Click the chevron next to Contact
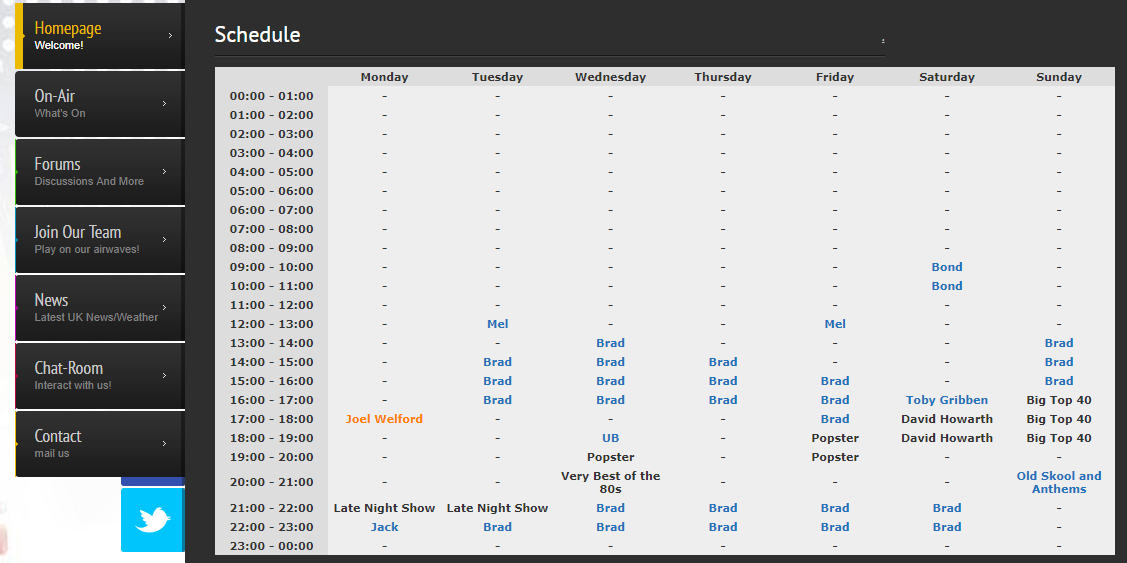Image resolution: width=1127 pixels, height=563 pixels. click(x=164, y=444)
